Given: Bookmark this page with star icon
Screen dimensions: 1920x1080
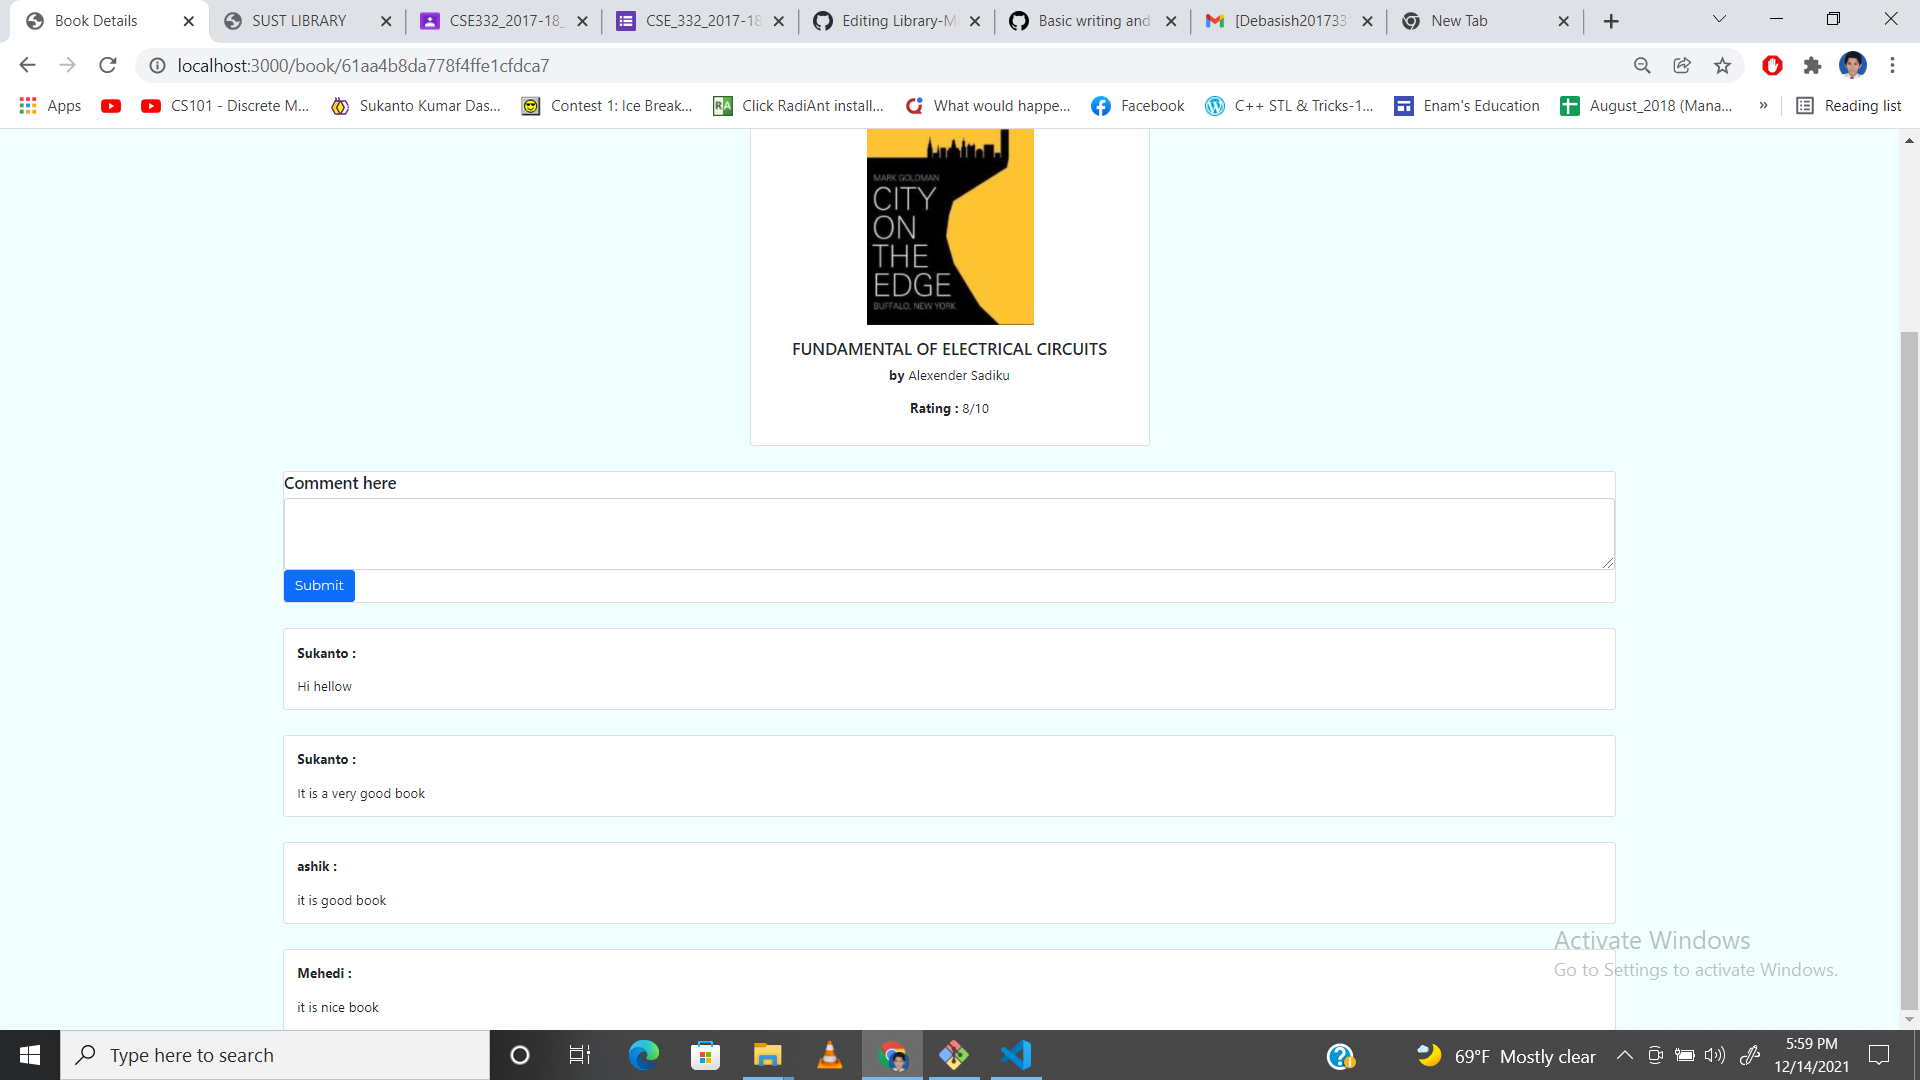Looking at the screenshot, I should point(1722,65).
